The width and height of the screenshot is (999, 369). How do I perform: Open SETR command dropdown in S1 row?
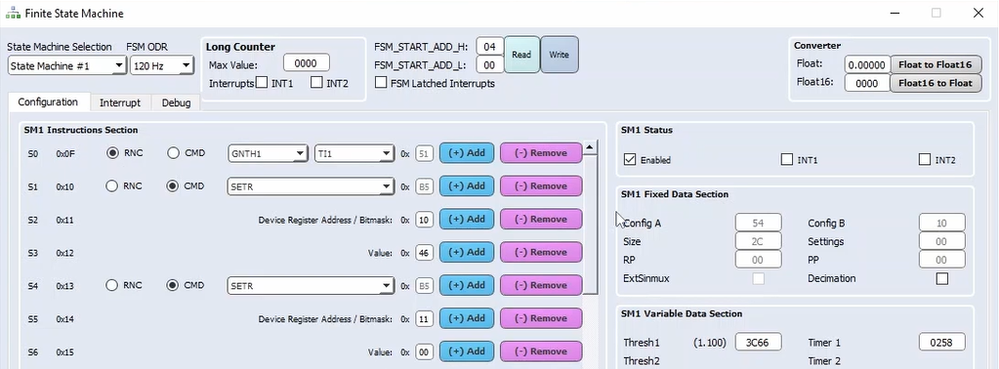tap(310, 187)
